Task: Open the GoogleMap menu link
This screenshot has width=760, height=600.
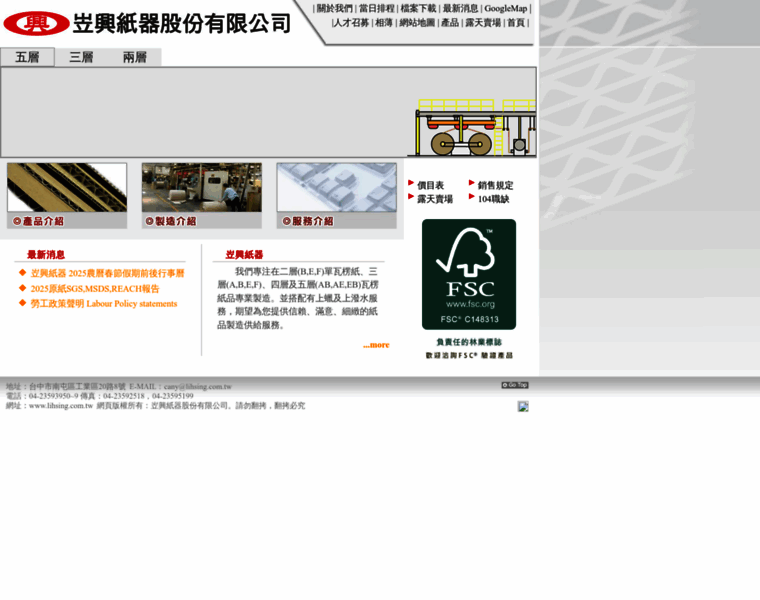Action: (x=506, y=9)
